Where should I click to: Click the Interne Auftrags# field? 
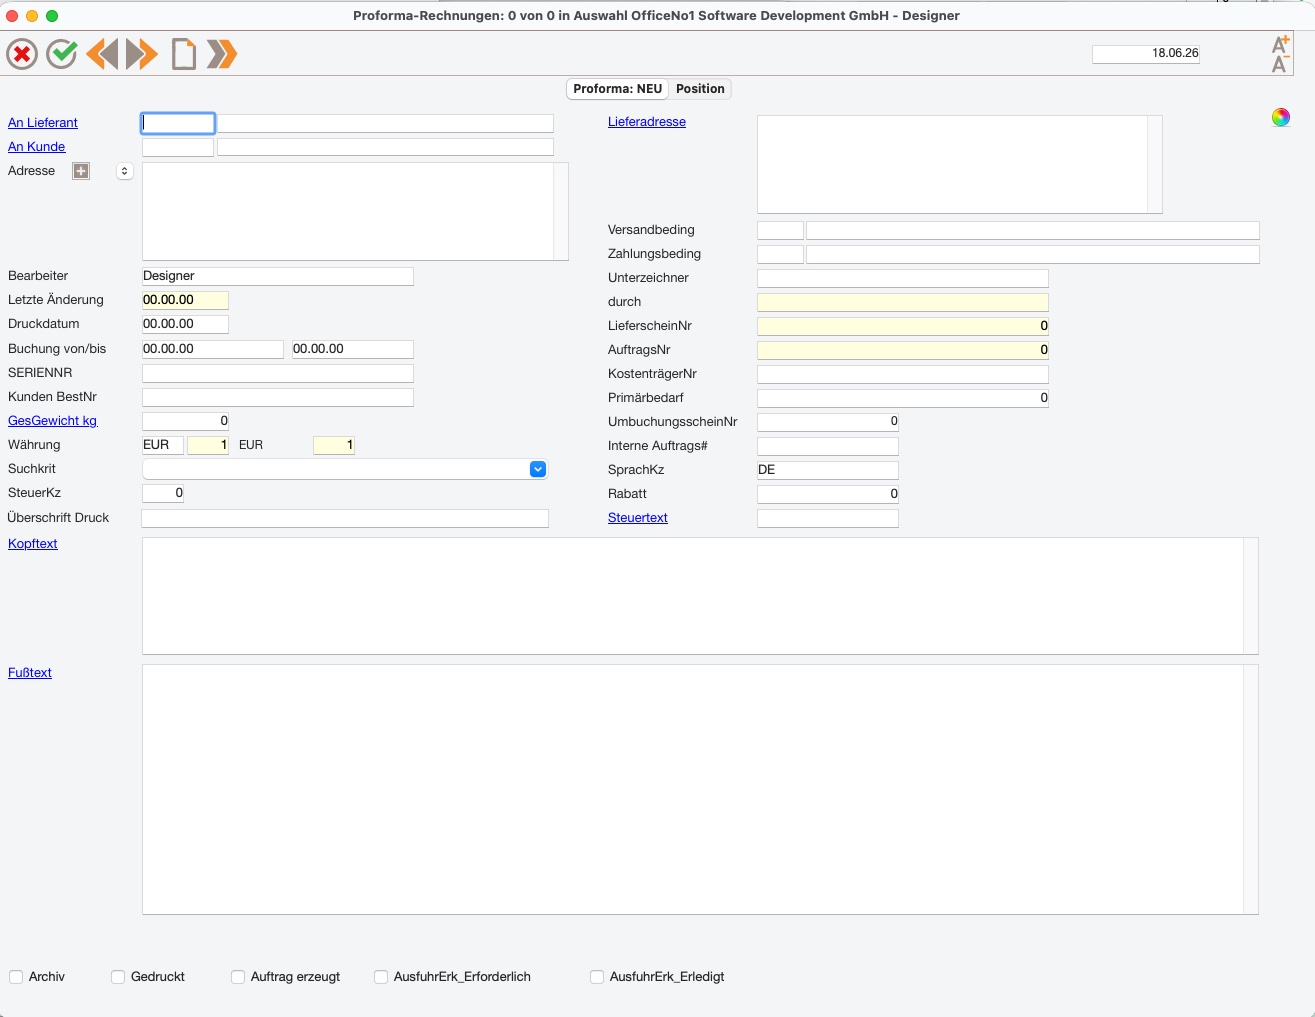tap(828, 446)
